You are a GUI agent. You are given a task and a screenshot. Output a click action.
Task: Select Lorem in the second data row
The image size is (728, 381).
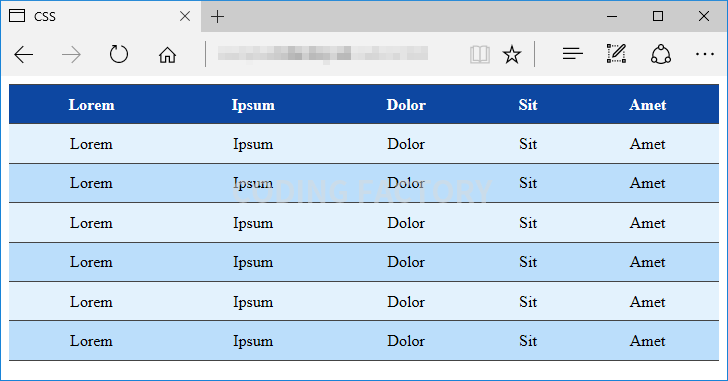coord(91,183)
